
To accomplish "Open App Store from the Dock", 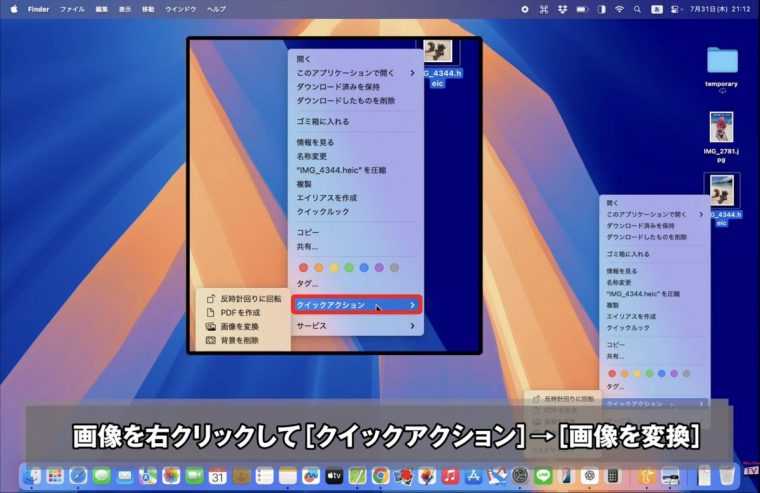I will [x=474, y=476].
